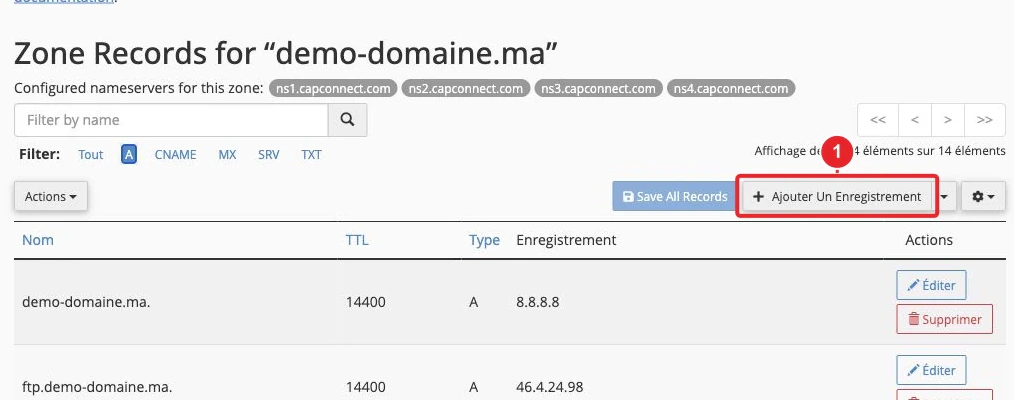Click the 46.4.24.98 record value
Screen dimensions: 1014x400
click(550, 387)
